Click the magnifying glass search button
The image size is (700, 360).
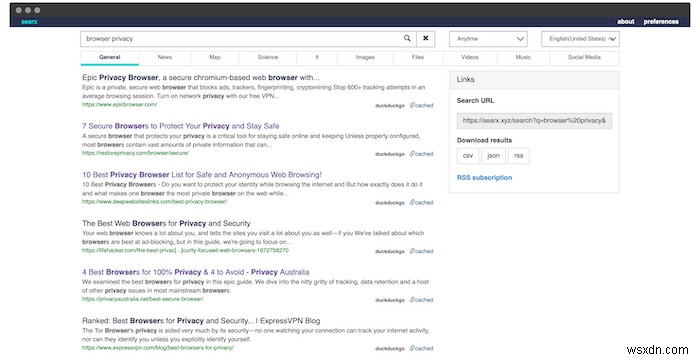[x=407, y=39]
